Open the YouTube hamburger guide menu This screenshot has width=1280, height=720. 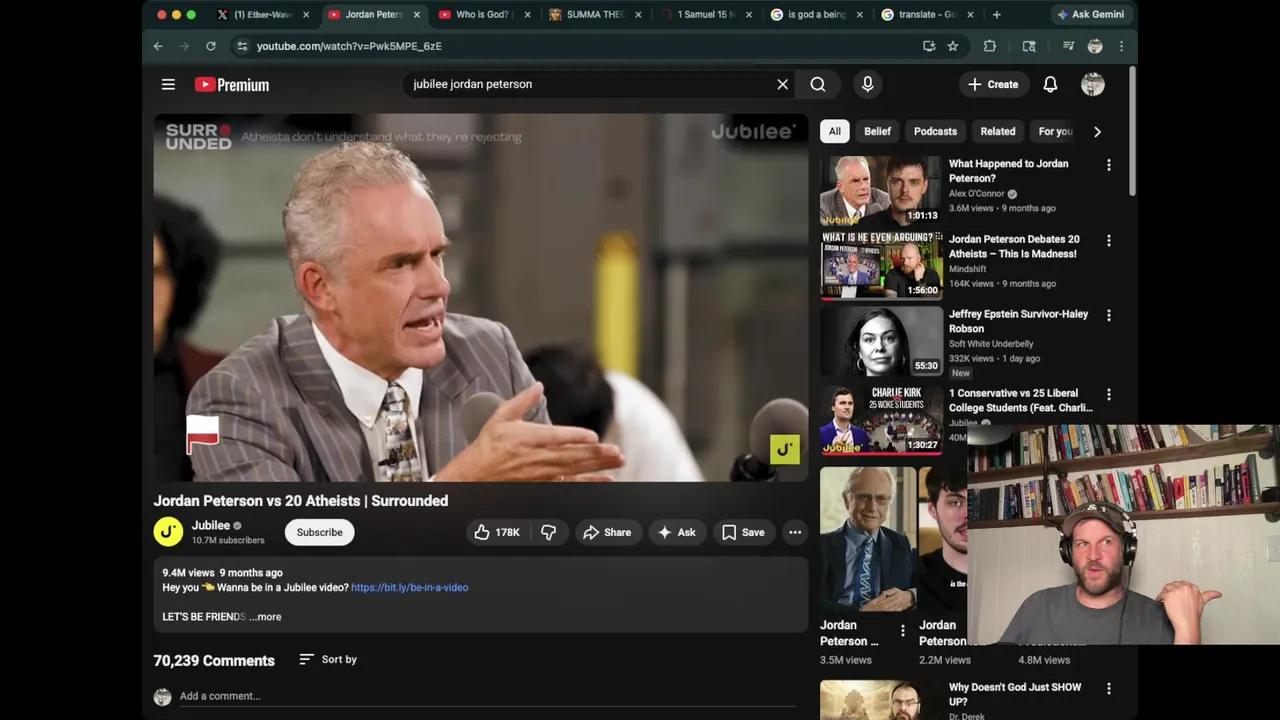click(168, 85)
